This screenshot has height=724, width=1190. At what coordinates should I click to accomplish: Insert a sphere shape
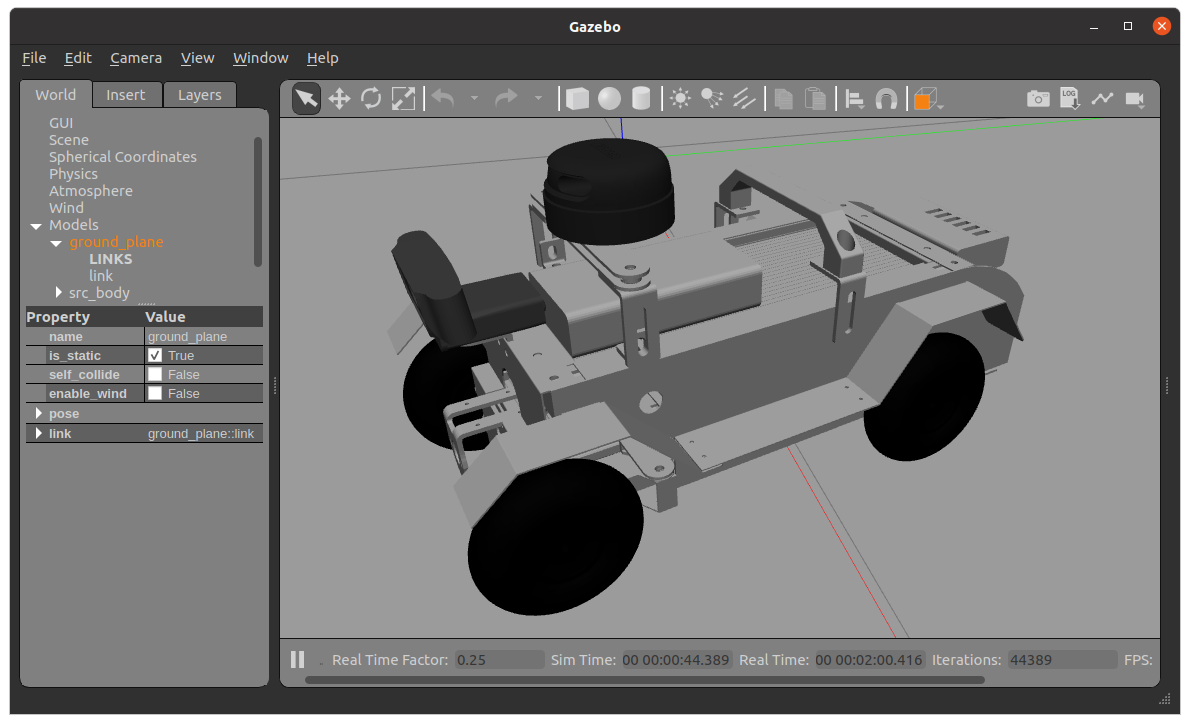609,98
